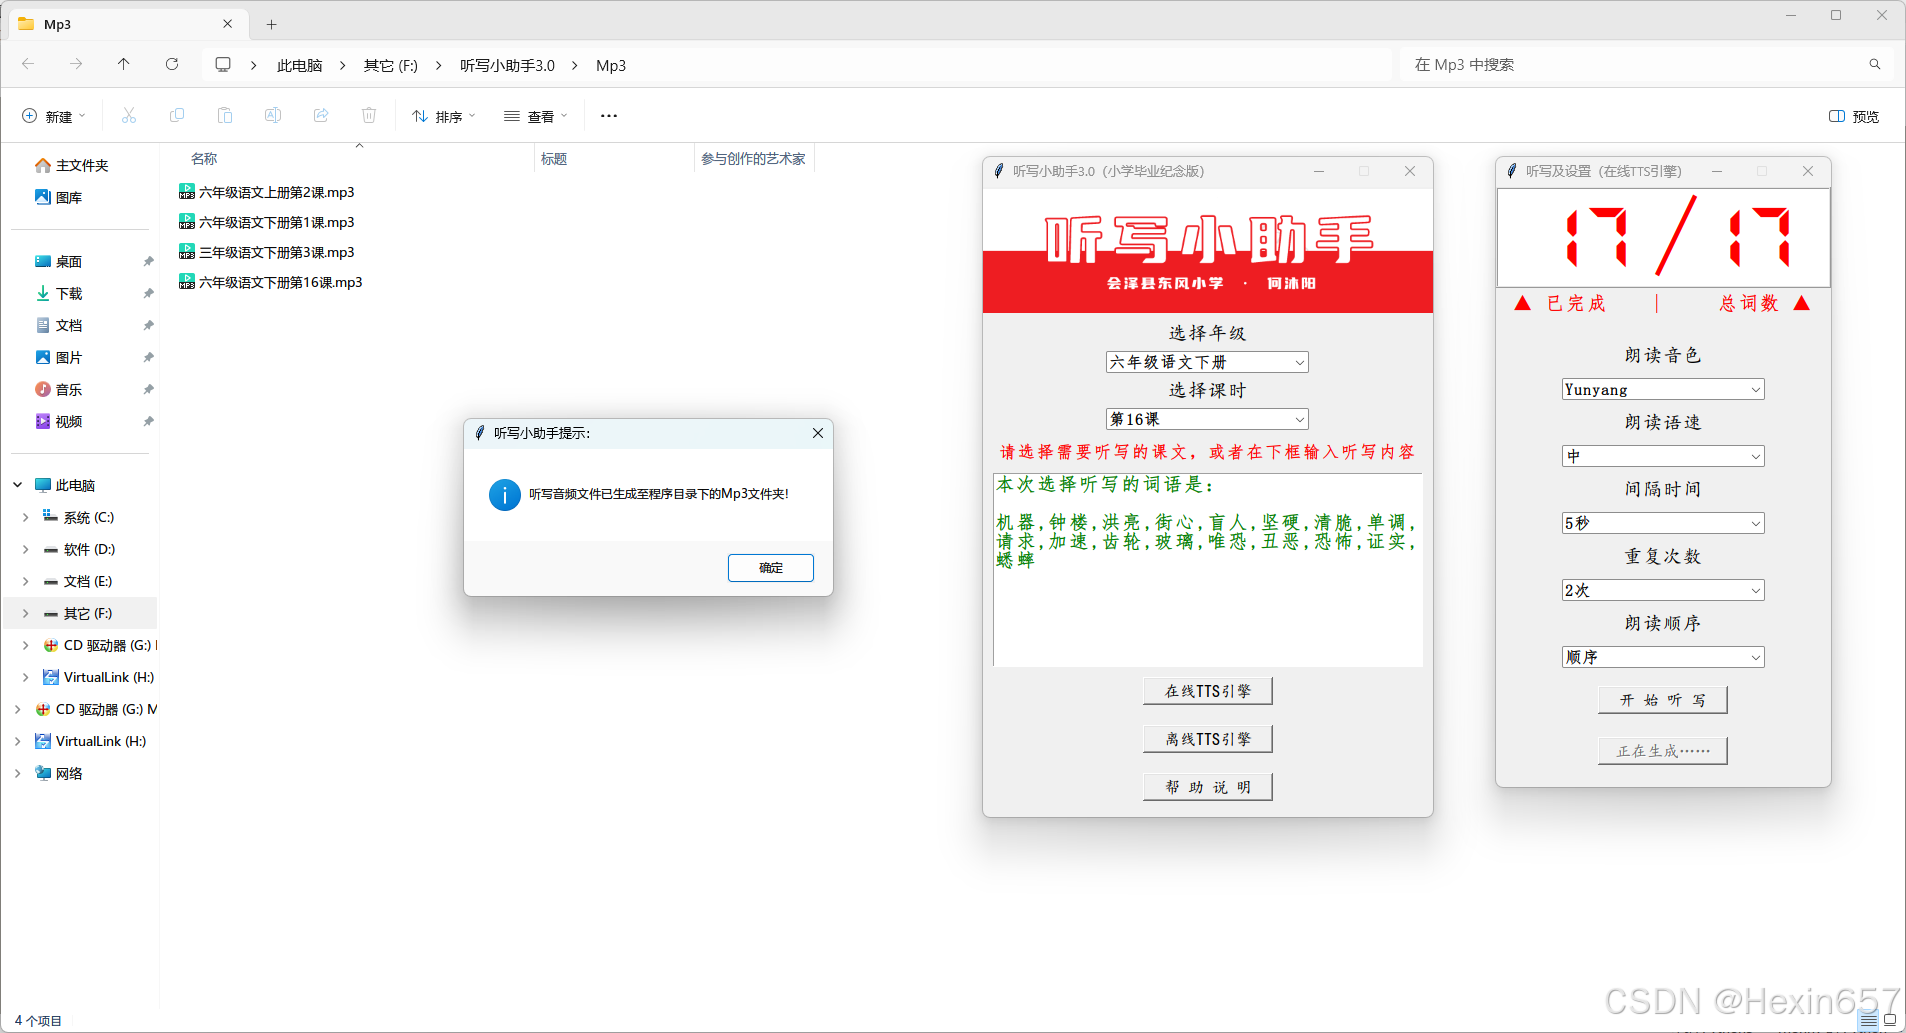Click the Share icon in toolbar
This screenshot has height=1033, width=1906.
pyautogui.click(x=321, y=116)
